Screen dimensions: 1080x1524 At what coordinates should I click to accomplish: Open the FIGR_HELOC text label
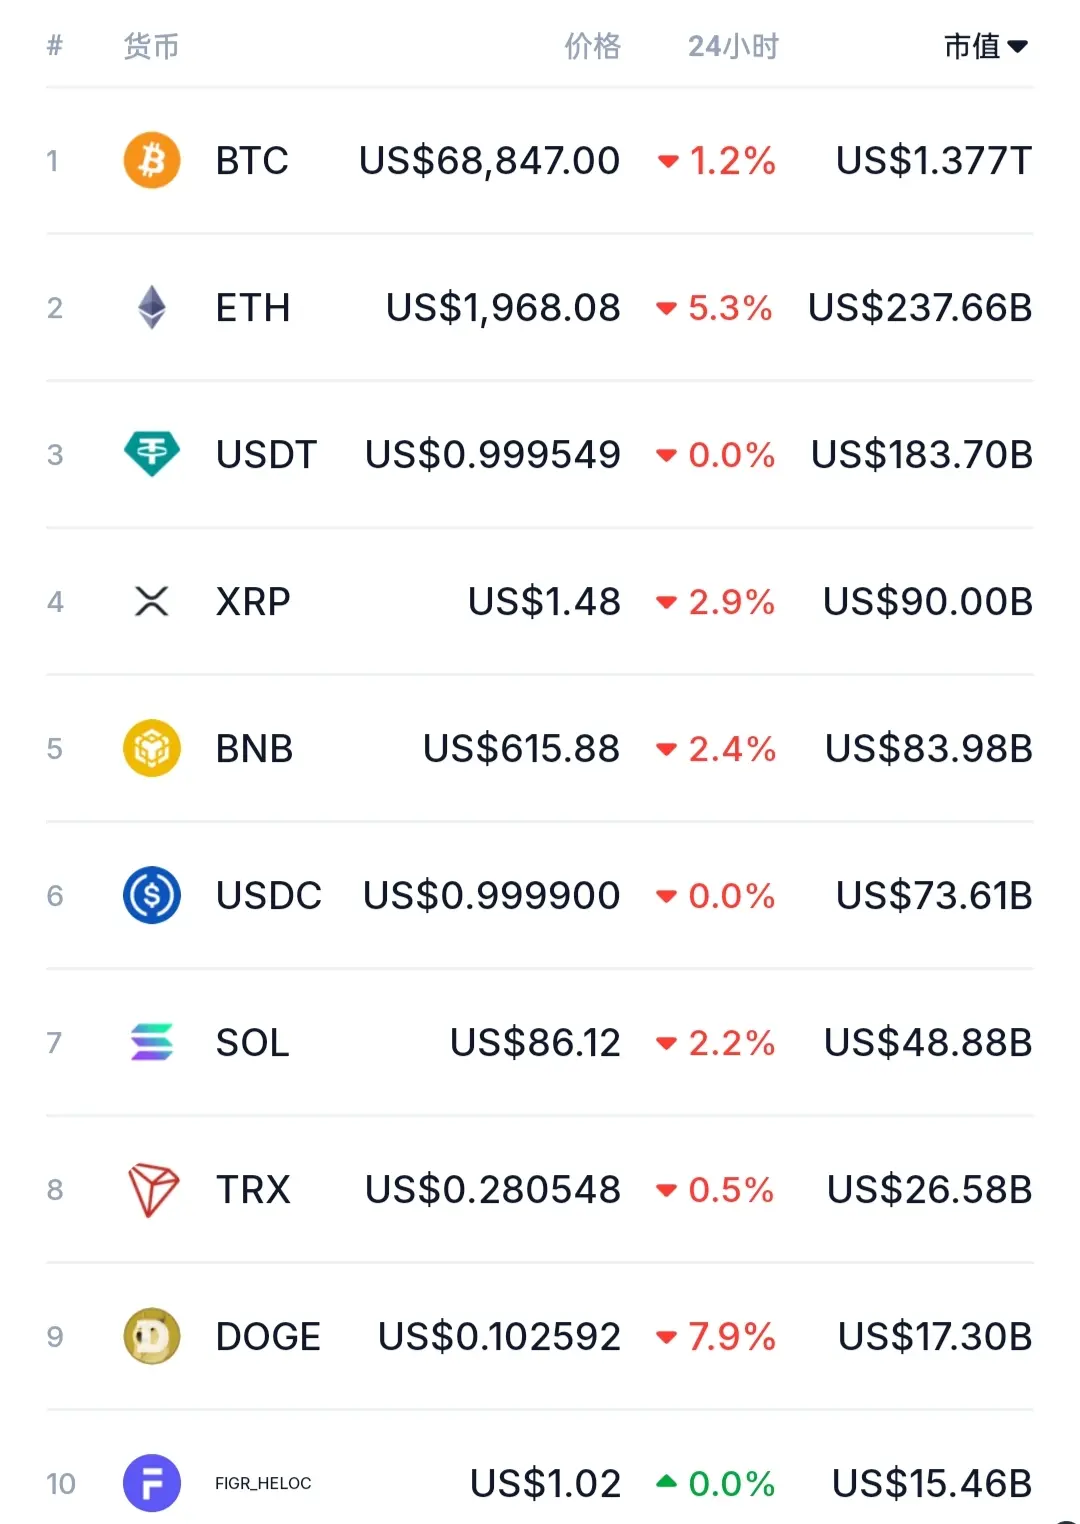(263, 1483)
